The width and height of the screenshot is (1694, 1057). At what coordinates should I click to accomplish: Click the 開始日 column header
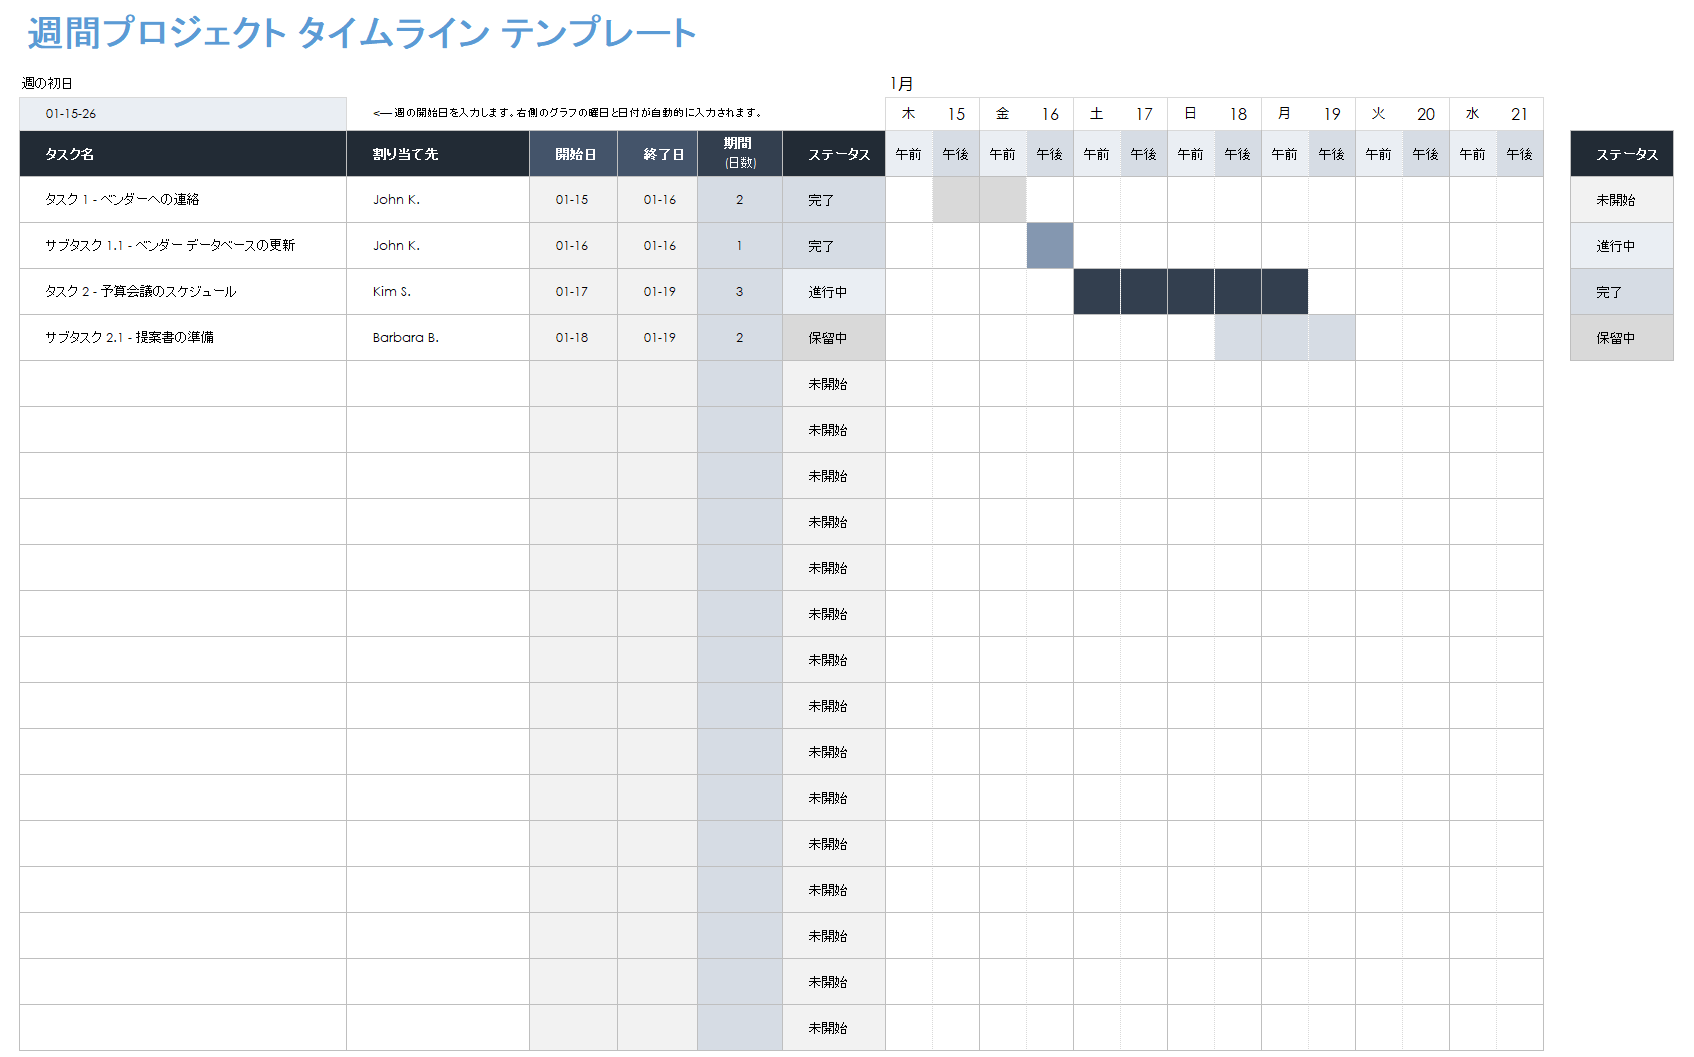(574, 154)
